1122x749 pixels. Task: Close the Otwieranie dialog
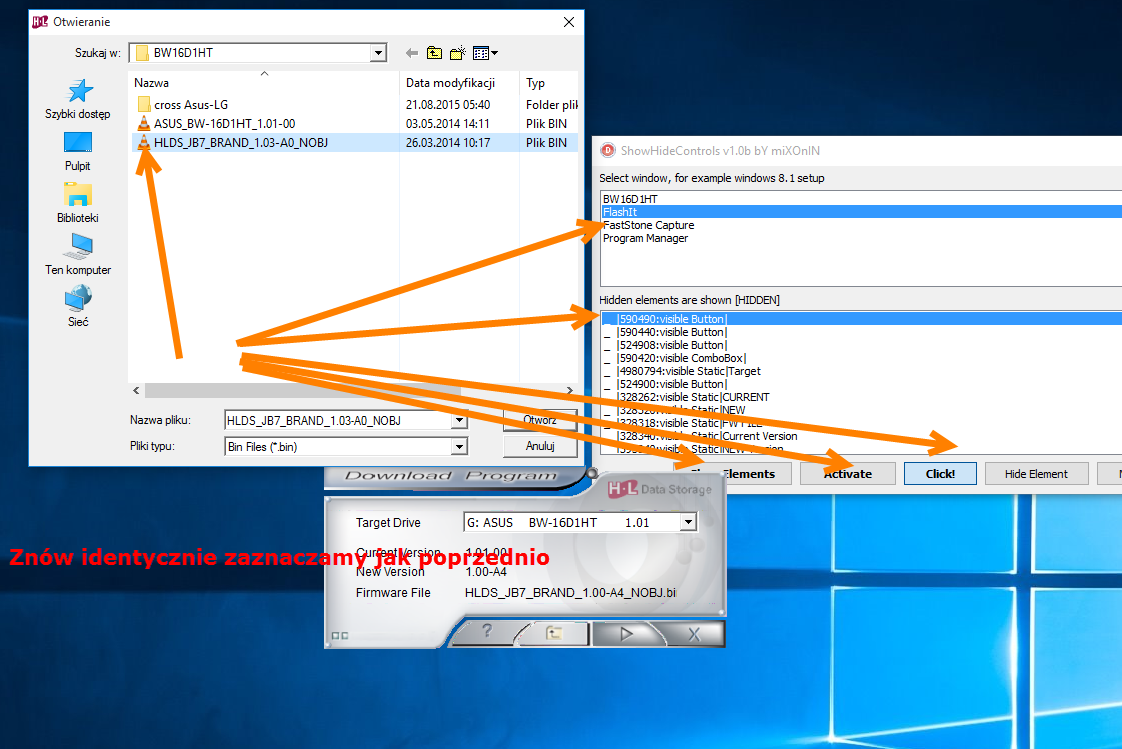(569, 22)
